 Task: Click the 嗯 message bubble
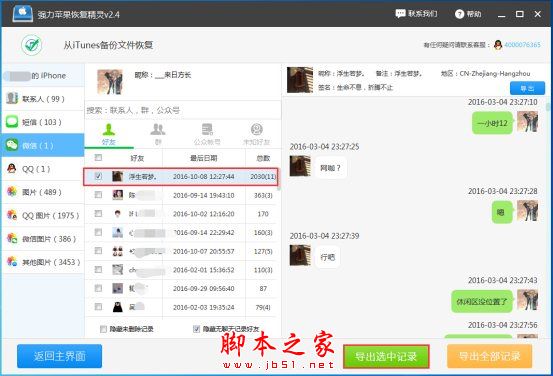click(502, 212)
